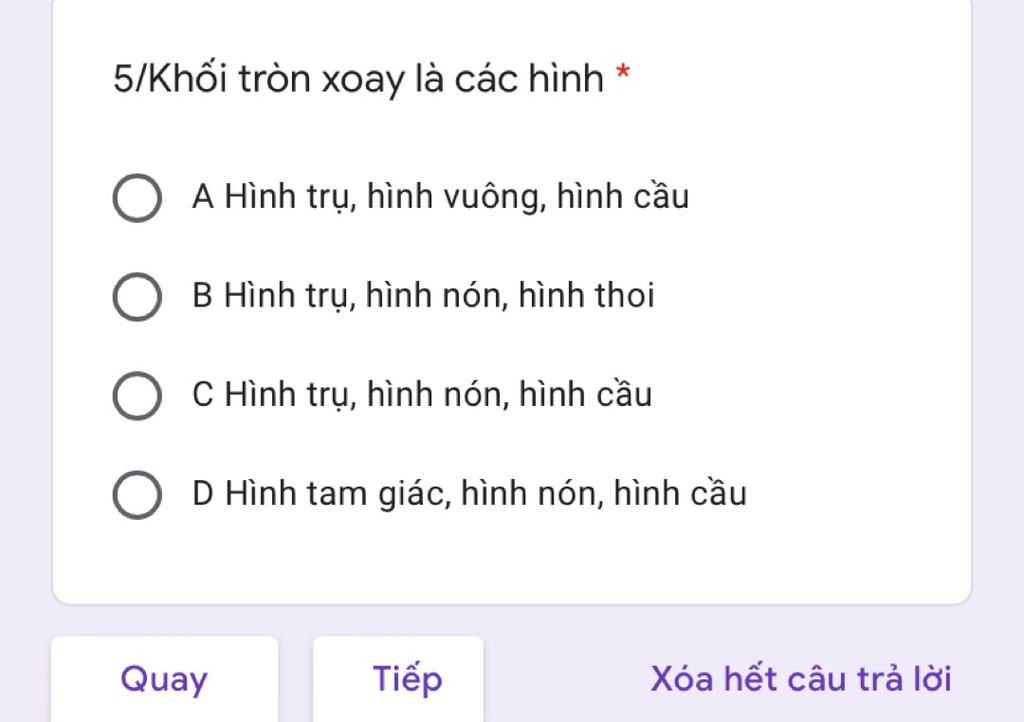Click answer text 'Hình tam giác, hình nón, hình cầu'
Image resolution: width=1024 pixels, height=722 pixels.
(485, 494)
